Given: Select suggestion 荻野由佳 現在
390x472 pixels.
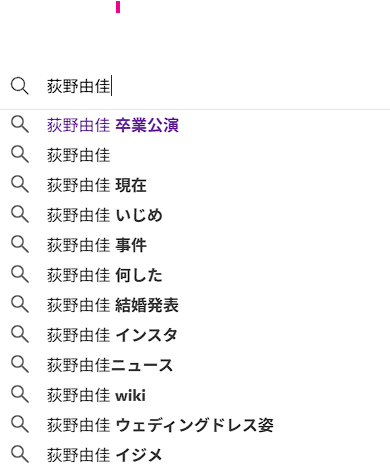Looking at the screenshot, I should pyautogui.click(x=97, y=185).
